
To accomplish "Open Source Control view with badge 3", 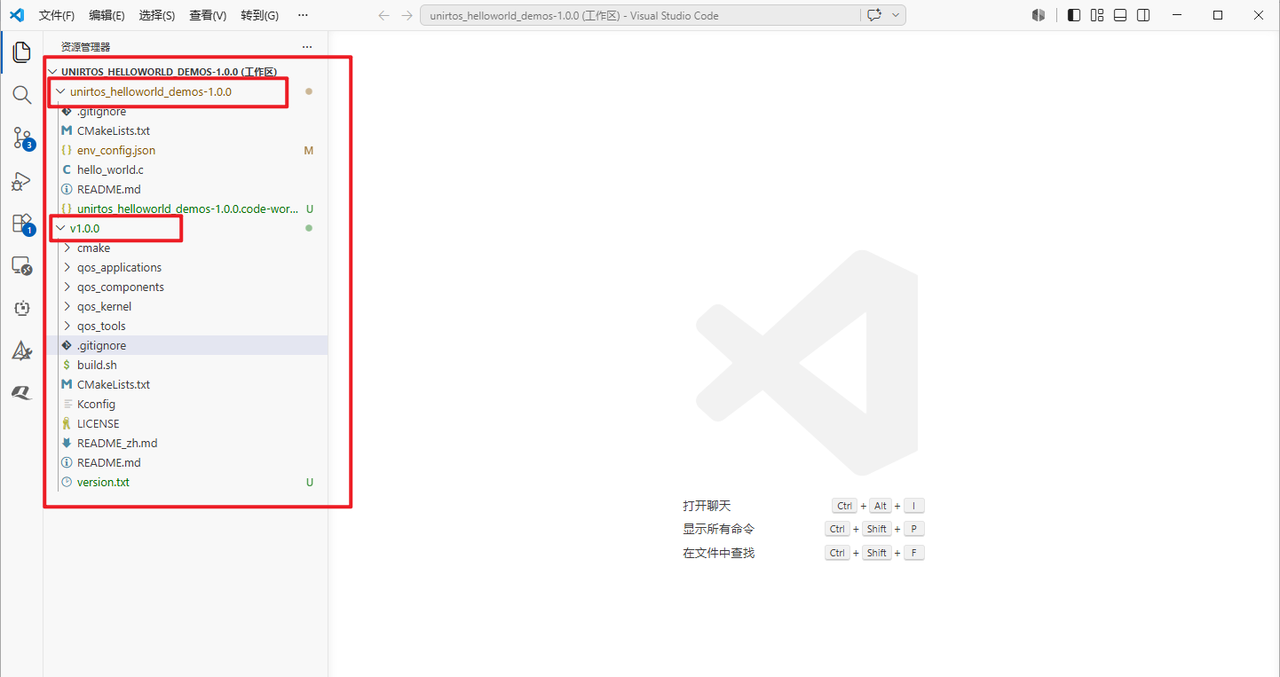I will point(22,138).
